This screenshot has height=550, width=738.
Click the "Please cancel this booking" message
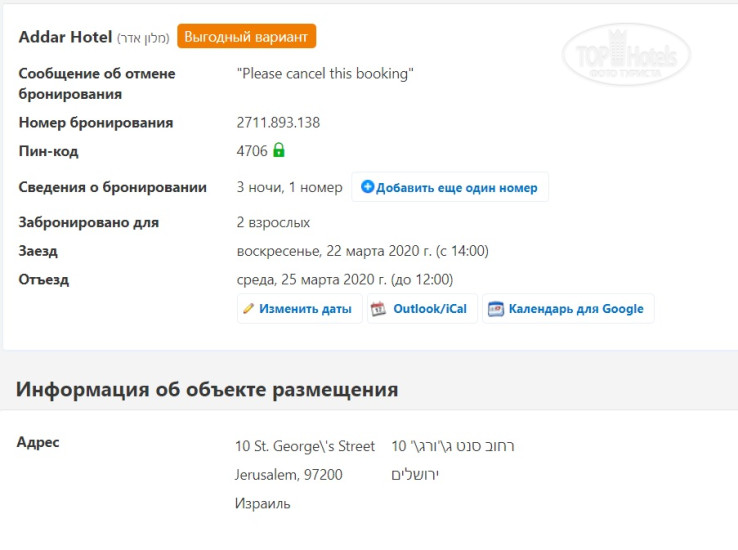click(x=325, y=74)
